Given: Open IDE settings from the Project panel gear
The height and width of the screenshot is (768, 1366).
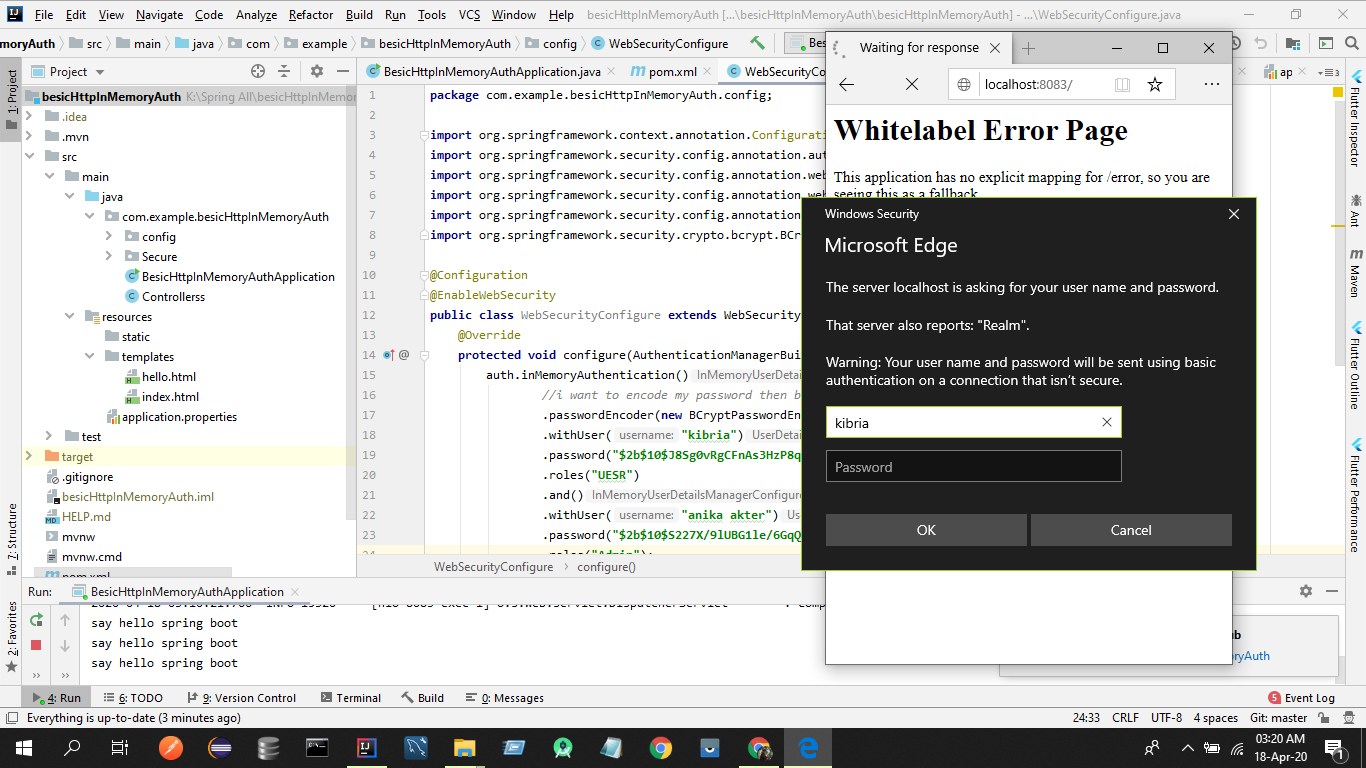Looking at the screenshot, I should point(316,71).
